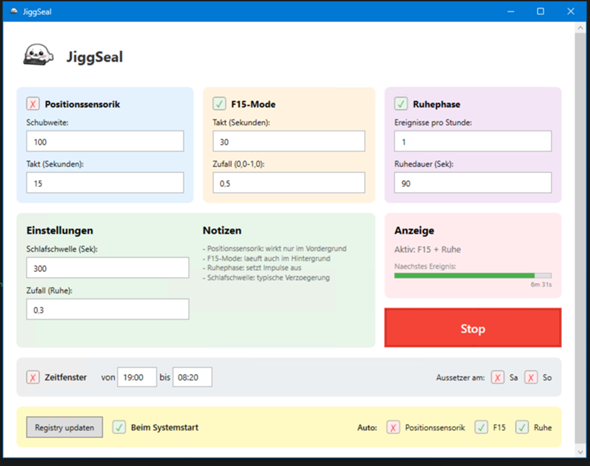Click the JiggSeal seal logo image
The height and width of the screenshot is (466, 590).
(x=38, y=55)
